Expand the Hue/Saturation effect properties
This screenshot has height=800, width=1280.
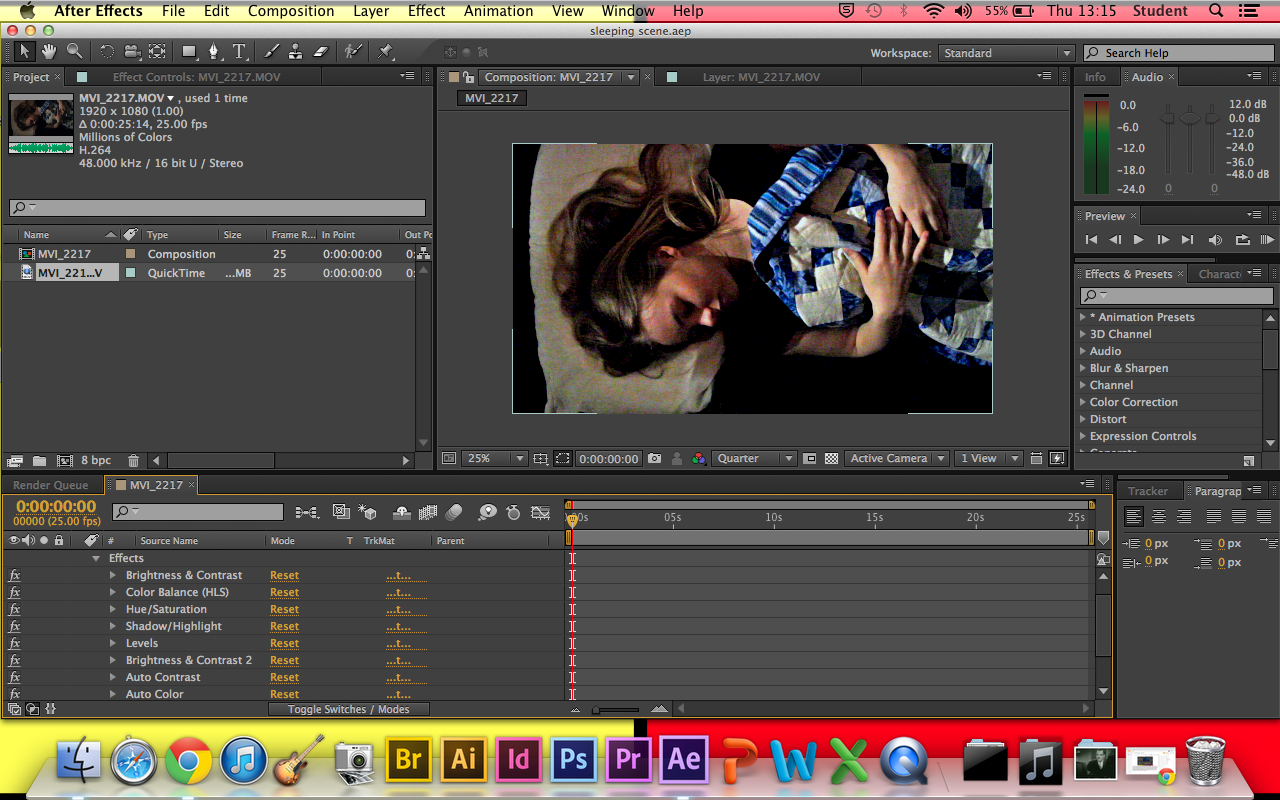click(113, 609)
